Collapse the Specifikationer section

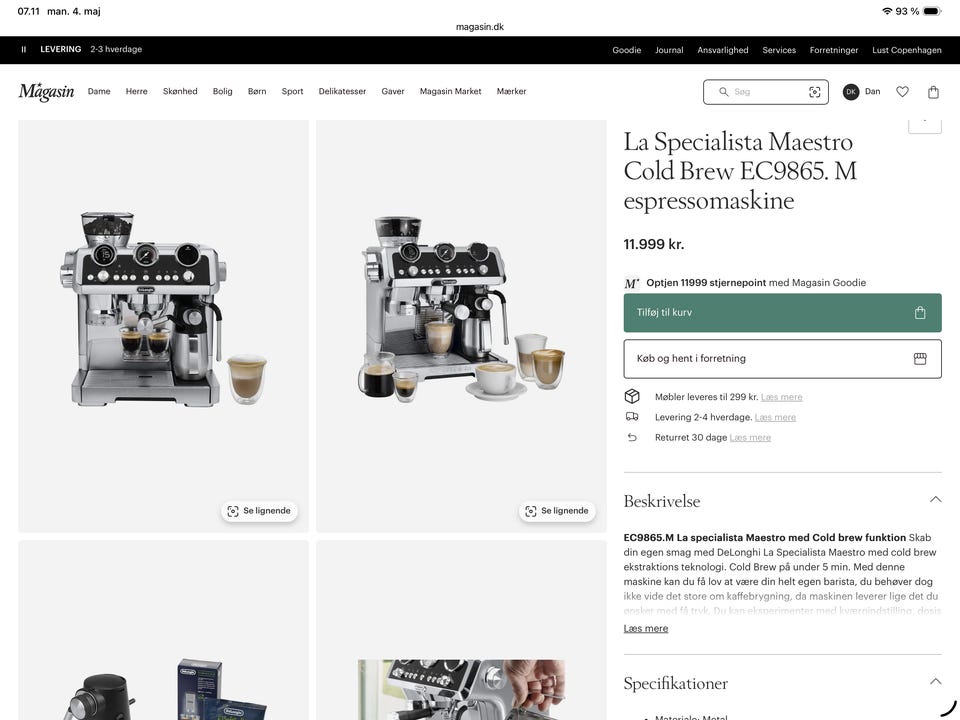(x=935, y=681)
